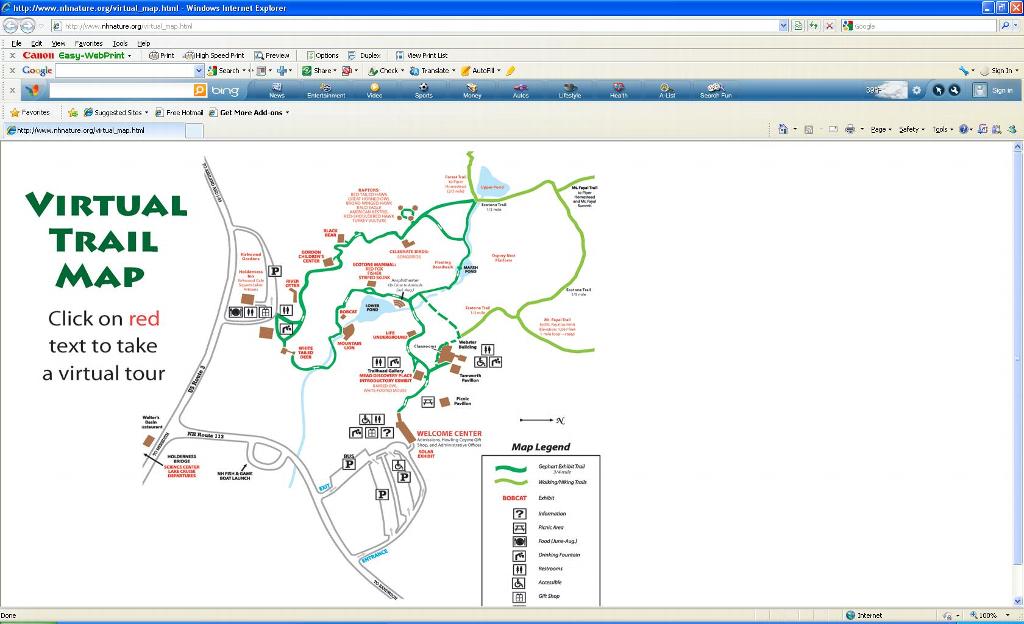Expand the Page command bar menu

[x=880, y=129]
